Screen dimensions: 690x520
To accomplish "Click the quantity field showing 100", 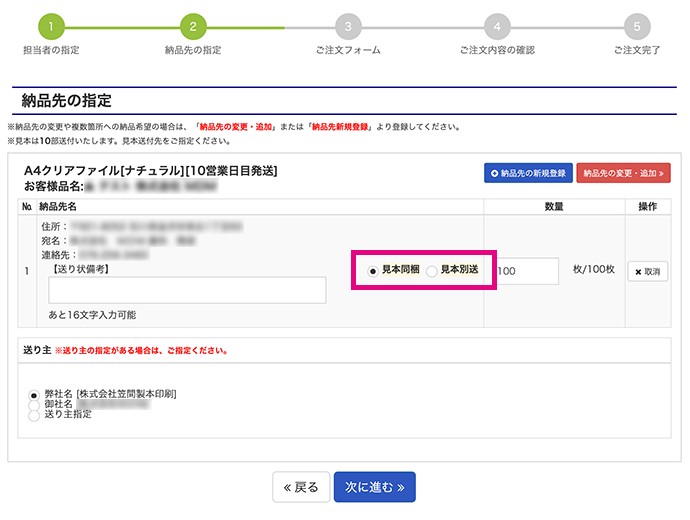I will 526,271.
